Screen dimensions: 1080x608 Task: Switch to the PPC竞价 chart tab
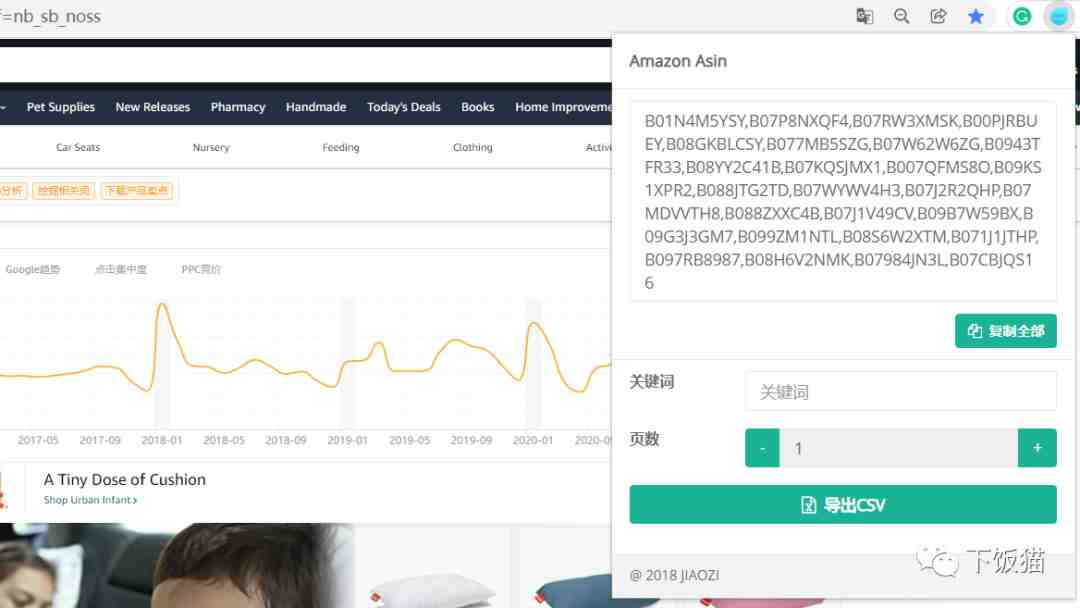[201, 269]
